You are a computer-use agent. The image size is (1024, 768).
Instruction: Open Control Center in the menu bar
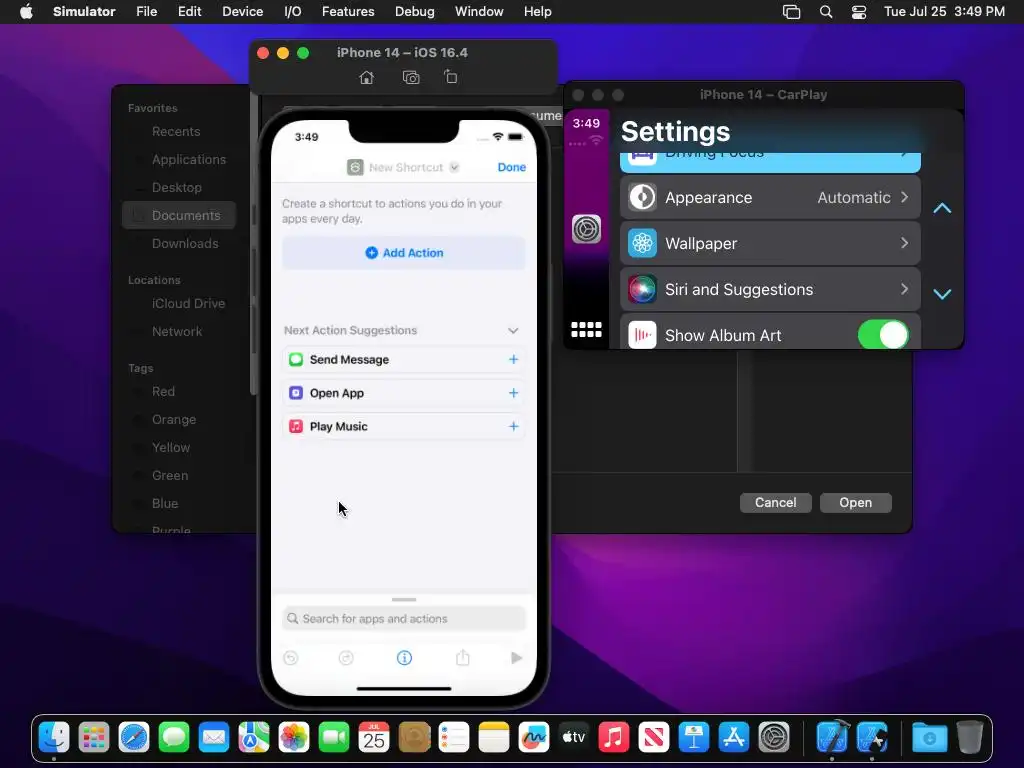point(859,12)
